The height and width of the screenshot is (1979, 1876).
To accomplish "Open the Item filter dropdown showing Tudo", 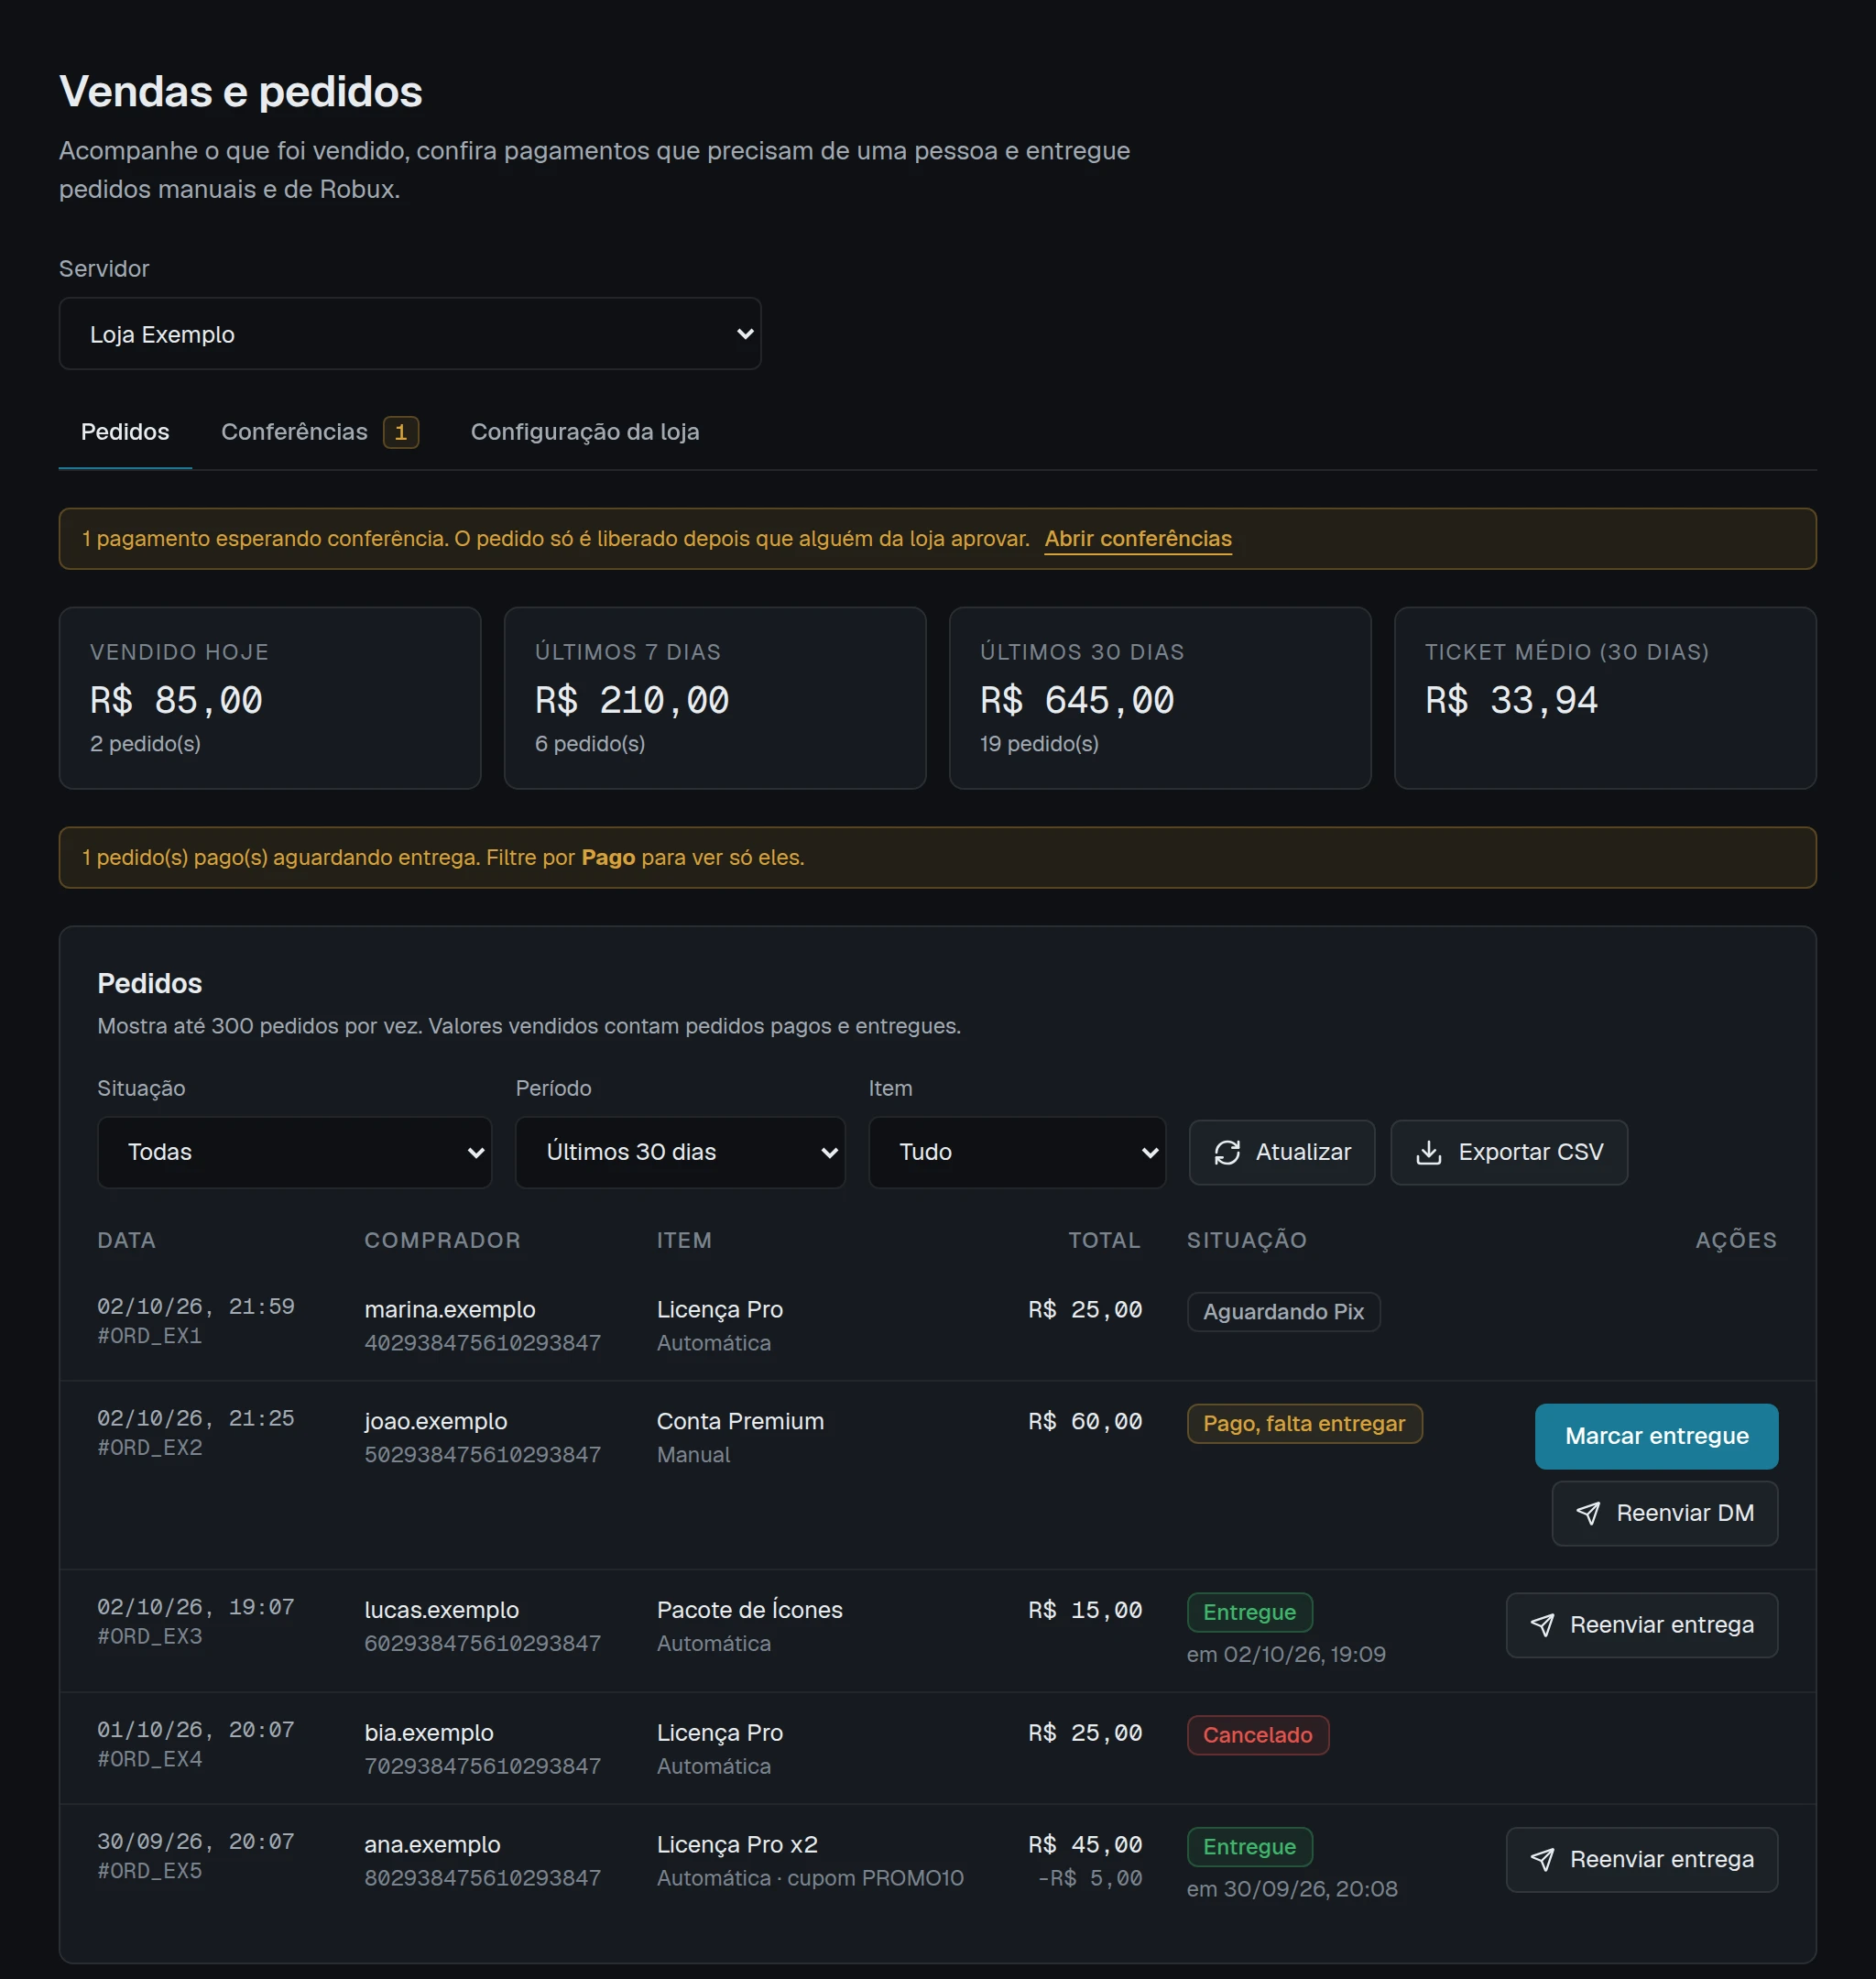I will point(1017,1152).
